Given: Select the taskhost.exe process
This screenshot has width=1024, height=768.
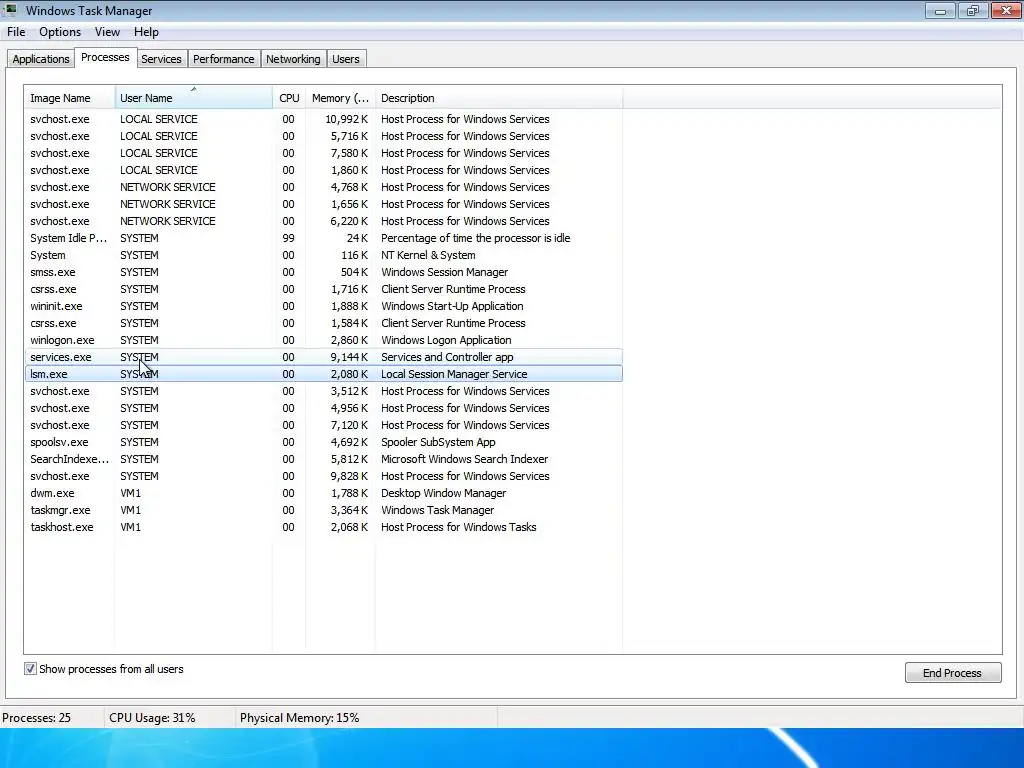Looking at the screenshot, I should point(323,526).
